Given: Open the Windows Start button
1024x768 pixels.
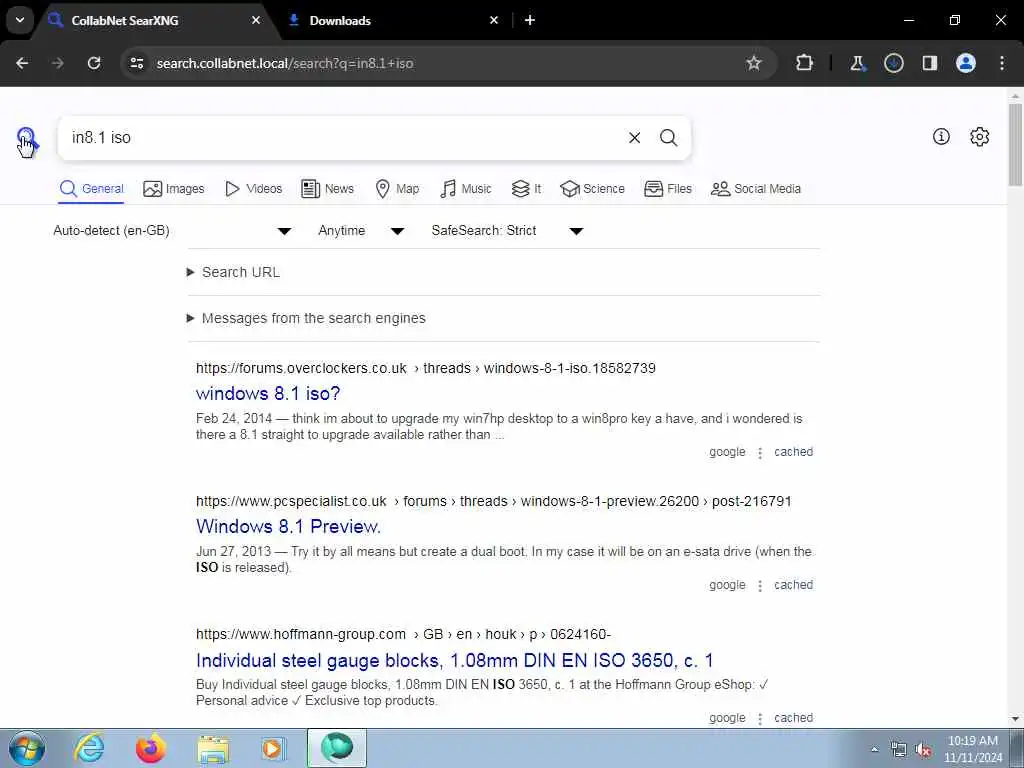Looking at the screenshot, I should pyautogui.click(x=27, y=748).
